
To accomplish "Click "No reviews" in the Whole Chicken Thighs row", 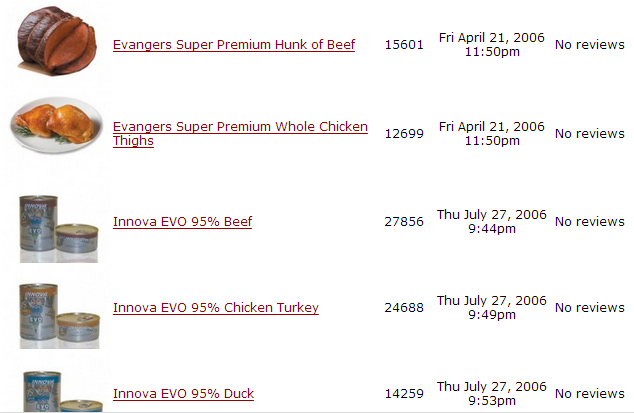I will (589, 134).
